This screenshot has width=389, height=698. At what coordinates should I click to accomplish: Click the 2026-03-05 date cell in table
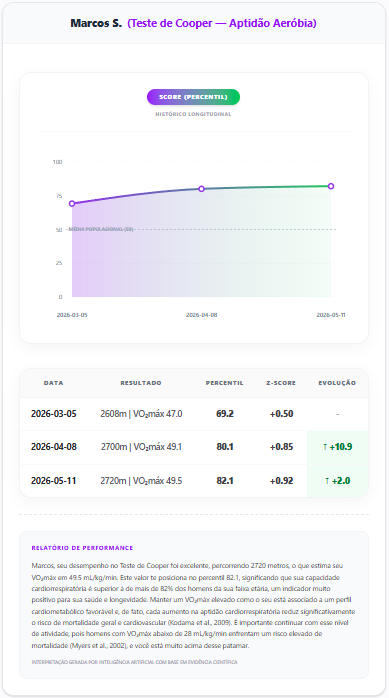(x=53, y=414)
